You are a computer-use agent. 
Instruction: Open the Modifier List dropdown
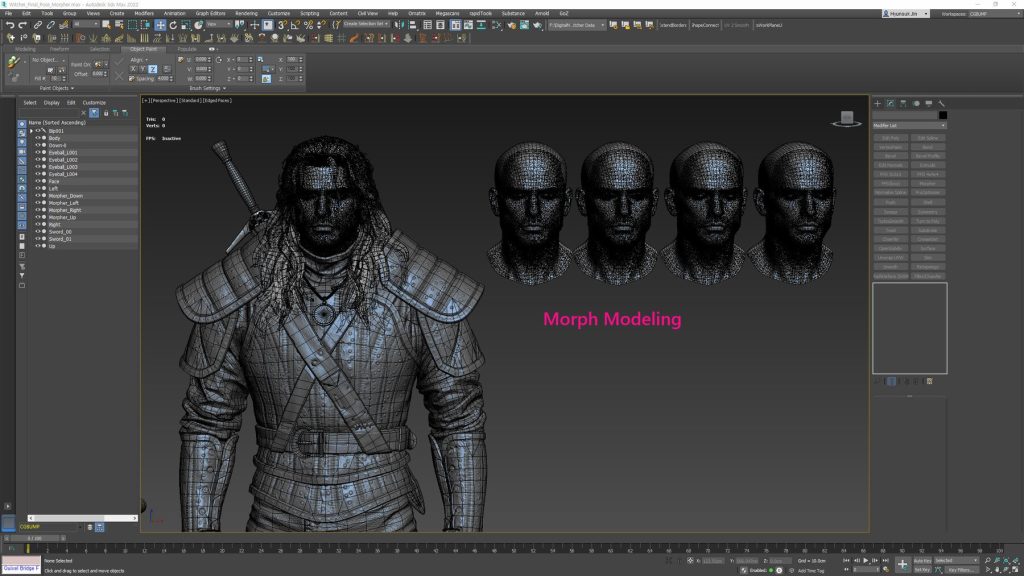pos(909,125)
